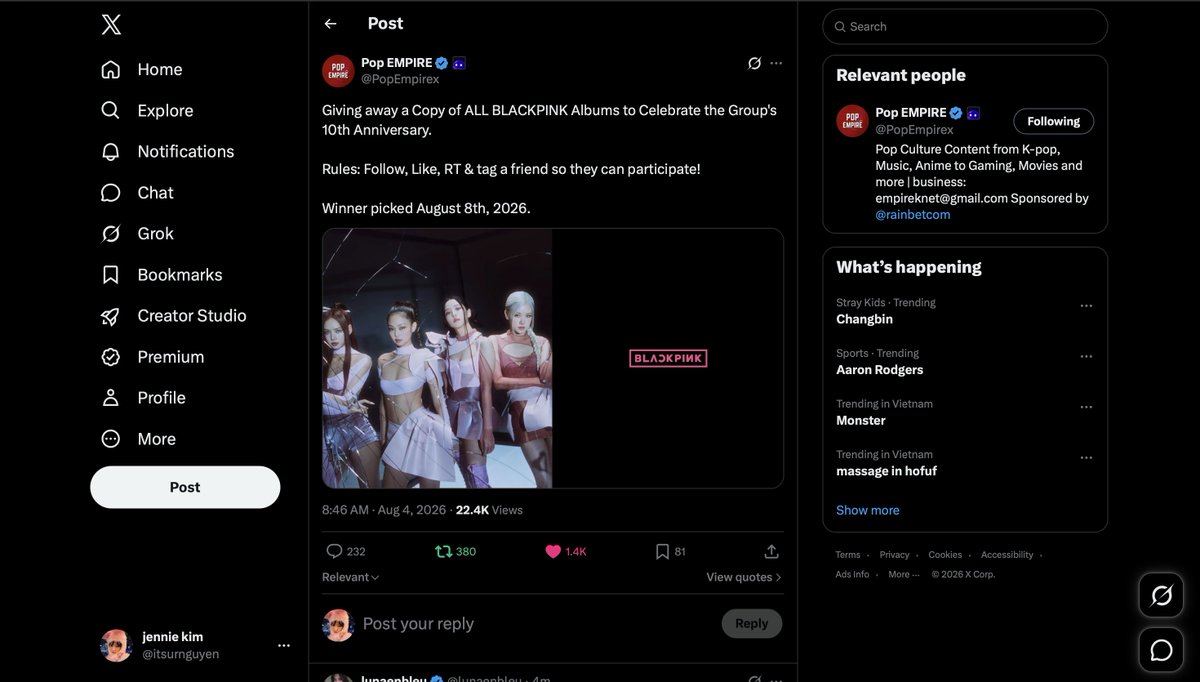Expand the More sidebar menu
The height and width of the screenshot is (682, 1200).
pyautogui.click(x=138, y=438)
